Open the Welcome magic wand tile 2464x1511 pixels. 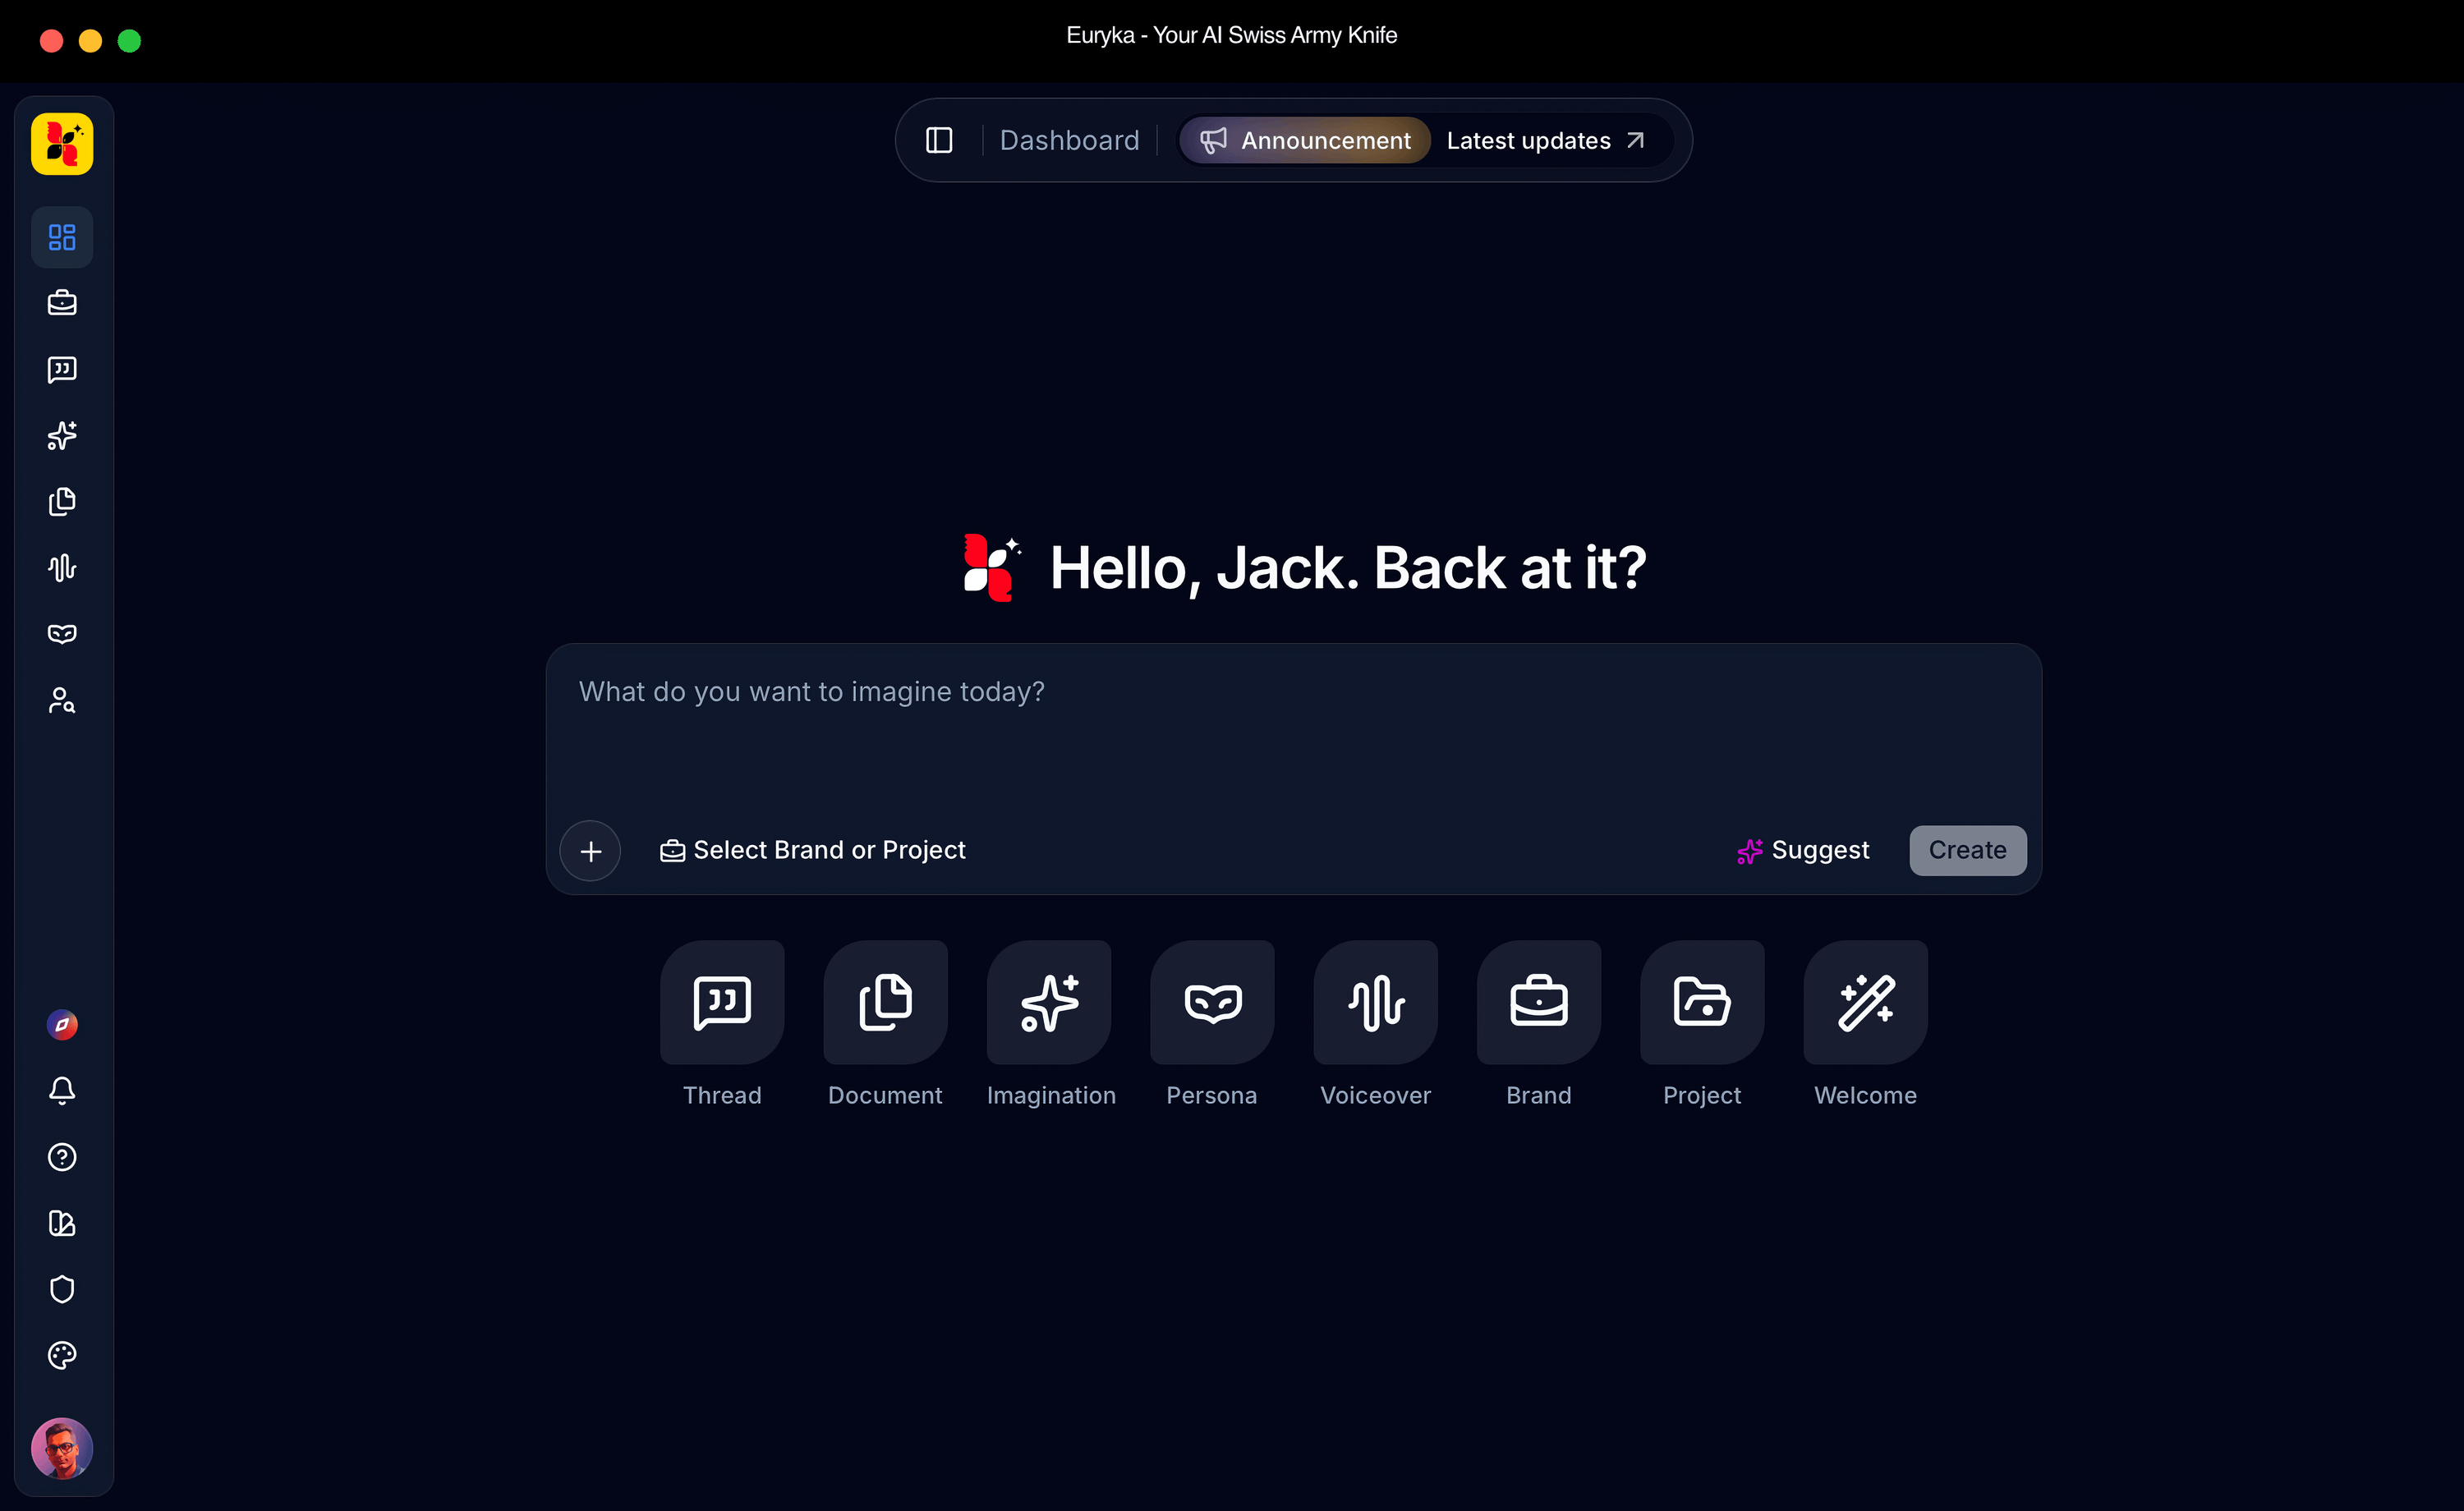point(1866,1002)
